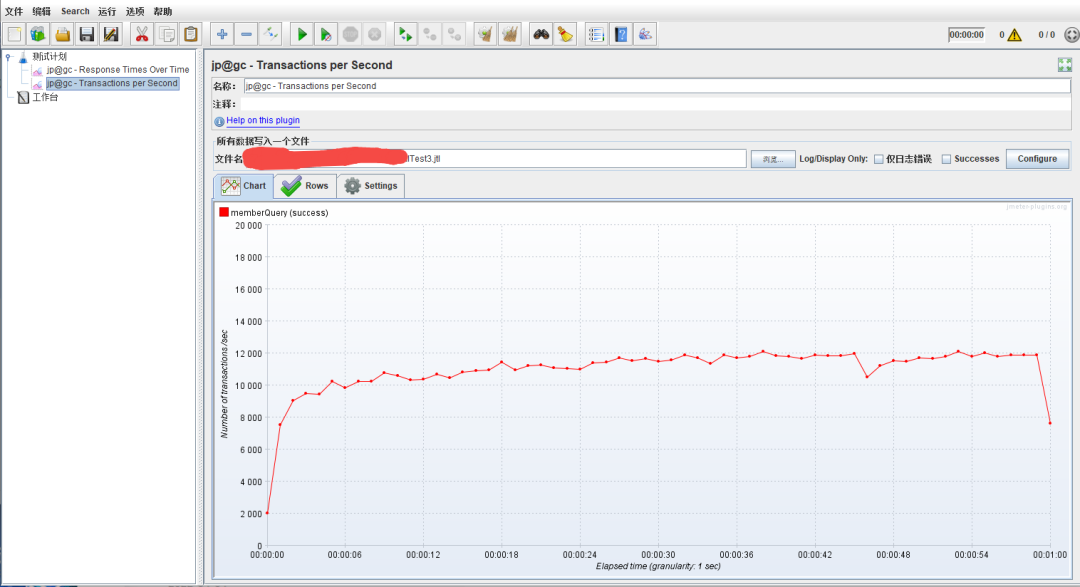The width and height of the screenshot is (1080, 587).
Task: Select jp@gc - Transactions per Second tree node
Action: (x=112, y=83)
